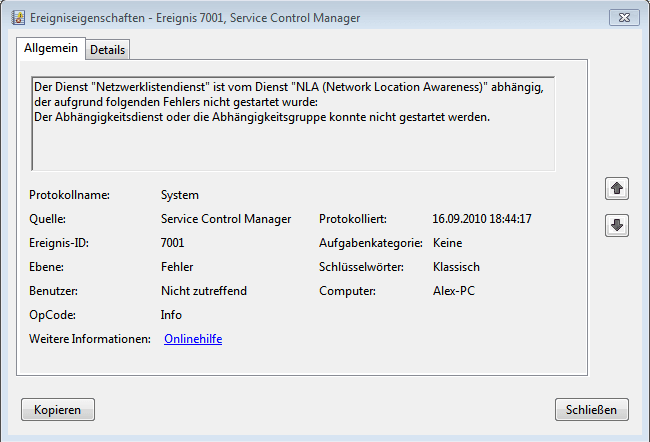Image resolution: width=650 pixels, height=442 pixels.
Task: Click the Schließen button
Action: point(592,410)
